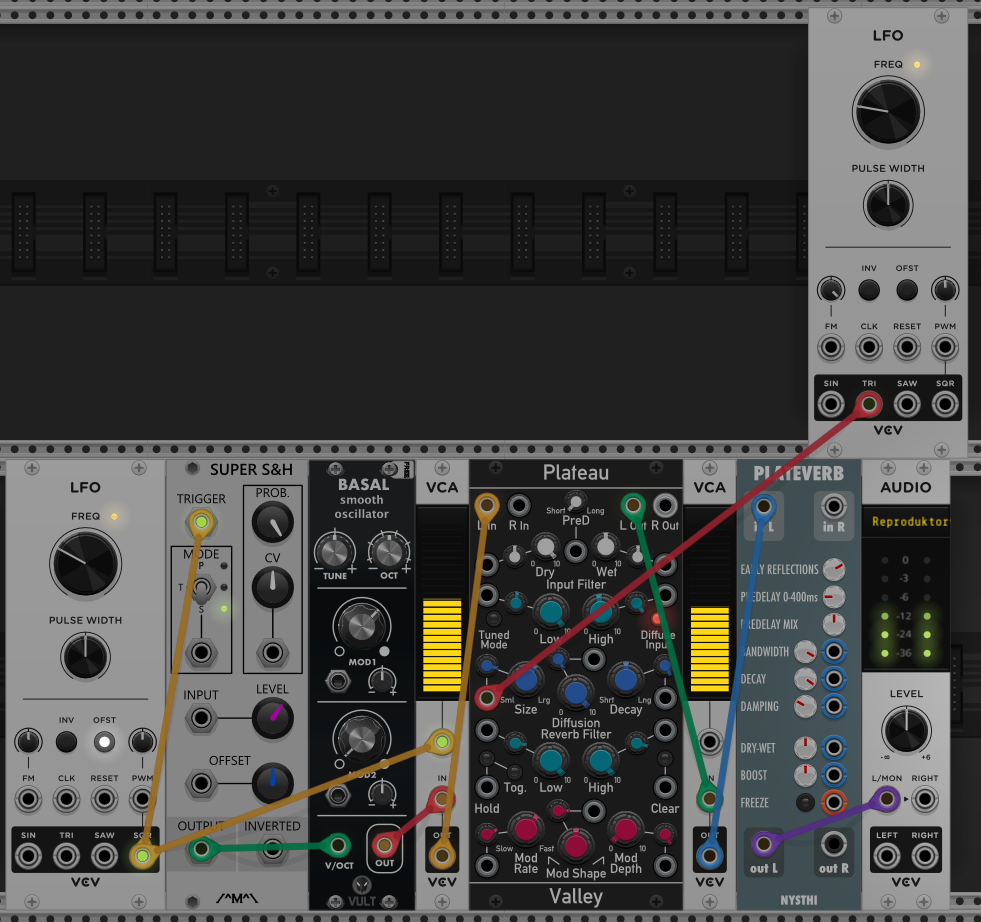The image size is (981, 922).
Task: Click the SQR output jack on upper-rack LFO
Action: pos(945,404)
